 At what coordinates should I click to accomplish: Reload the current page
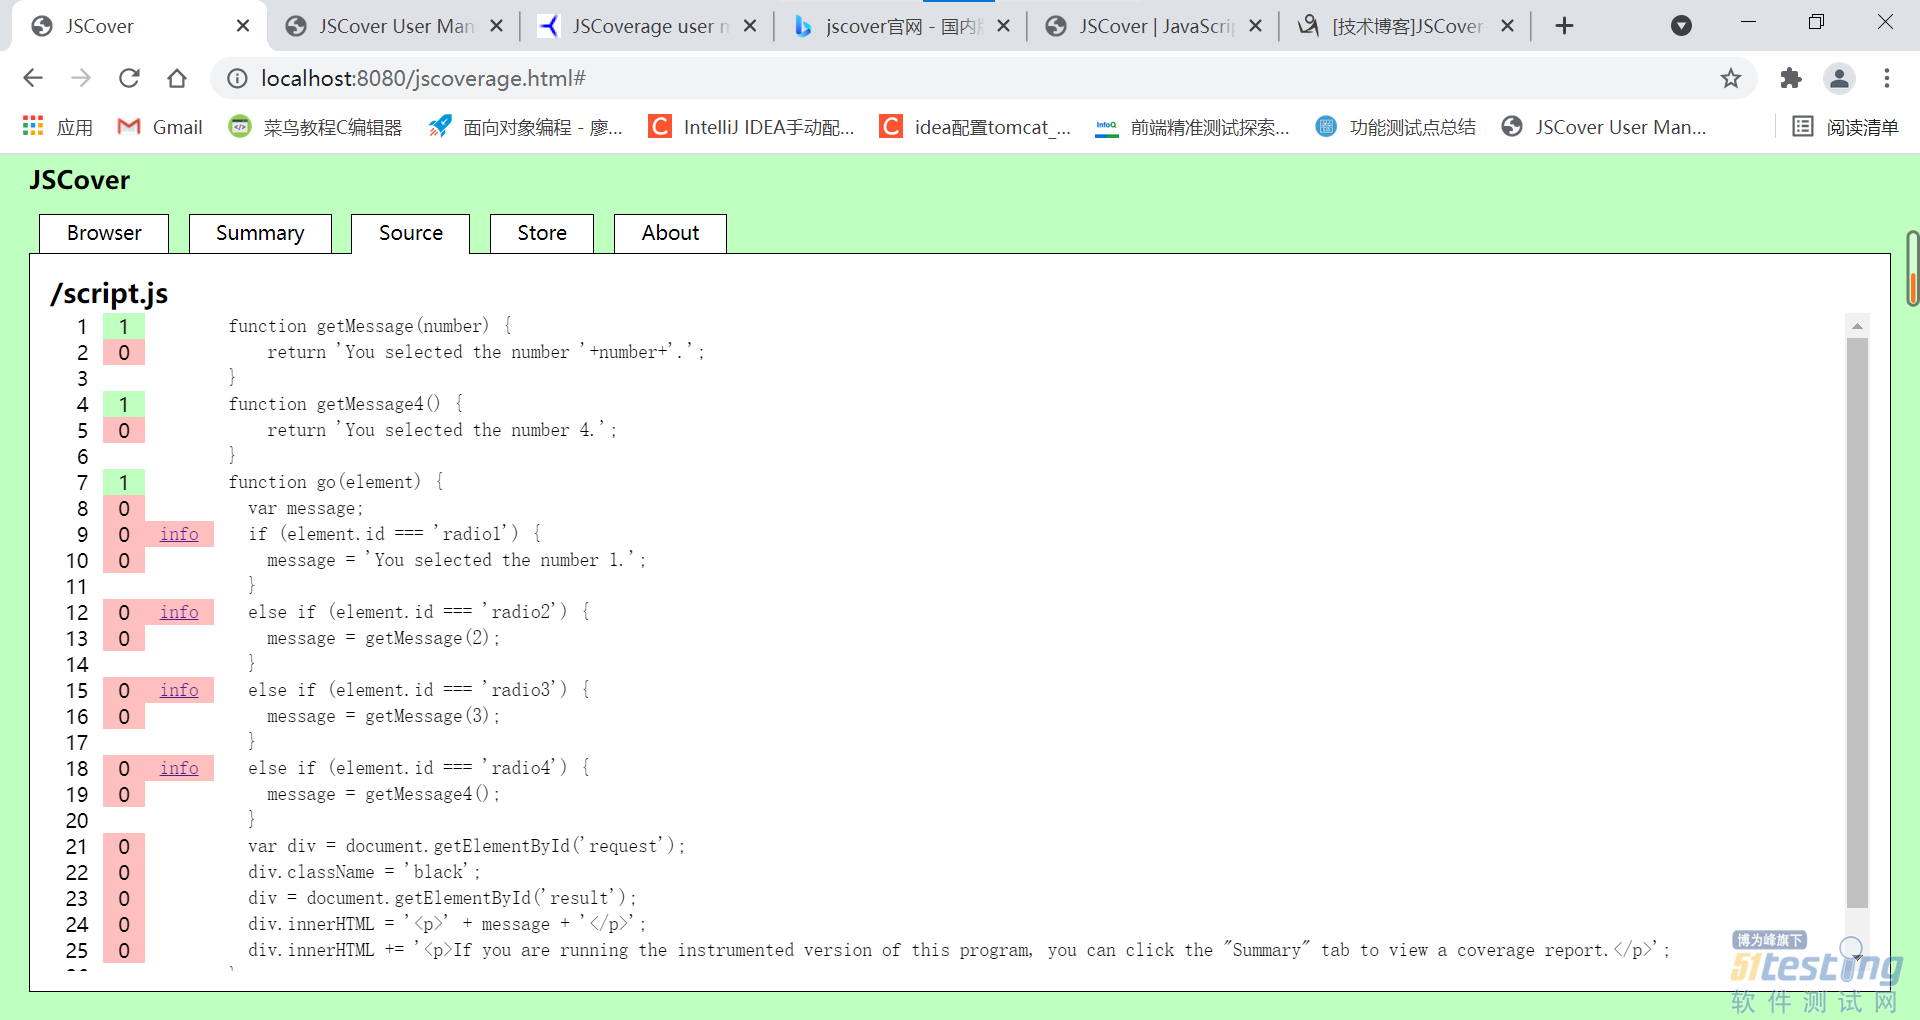129,78
